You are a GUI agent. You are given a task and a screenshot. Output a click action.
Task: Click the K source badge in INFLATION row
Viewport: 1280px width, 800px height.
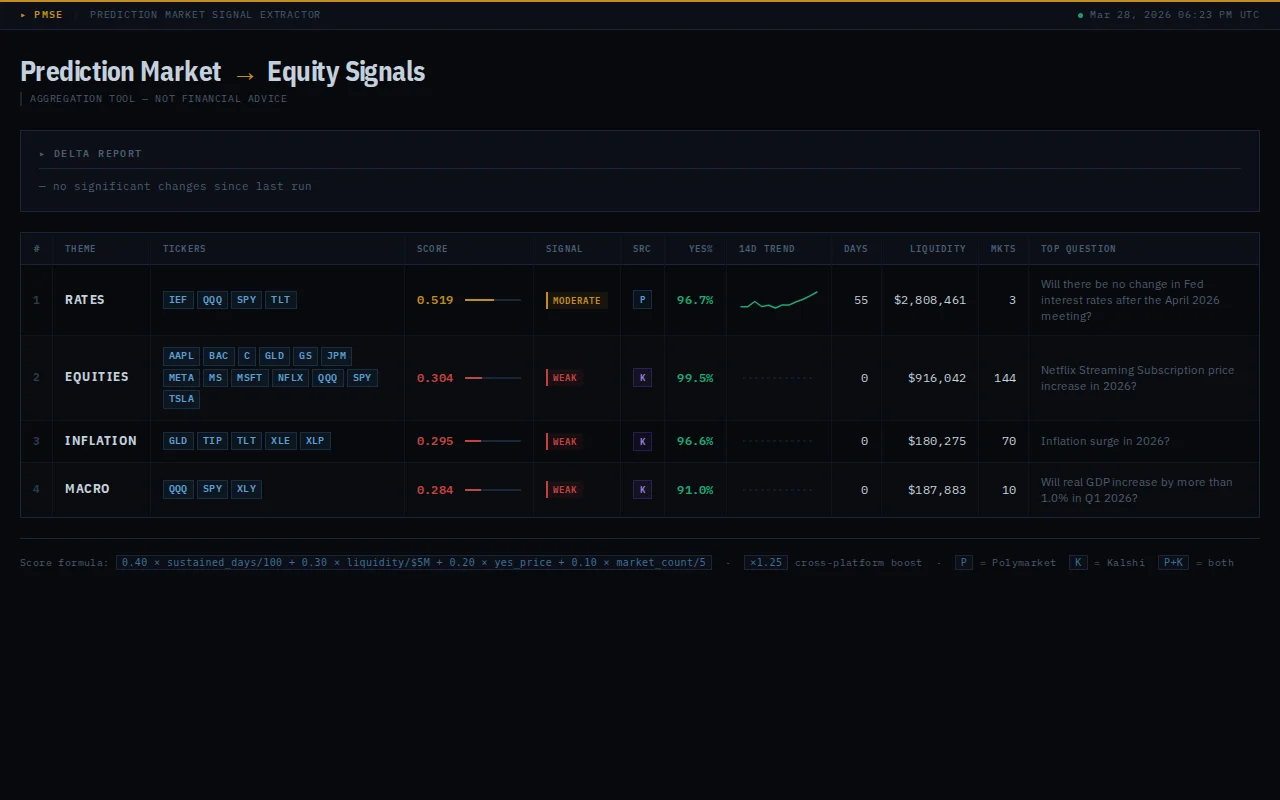click(642, 441)
